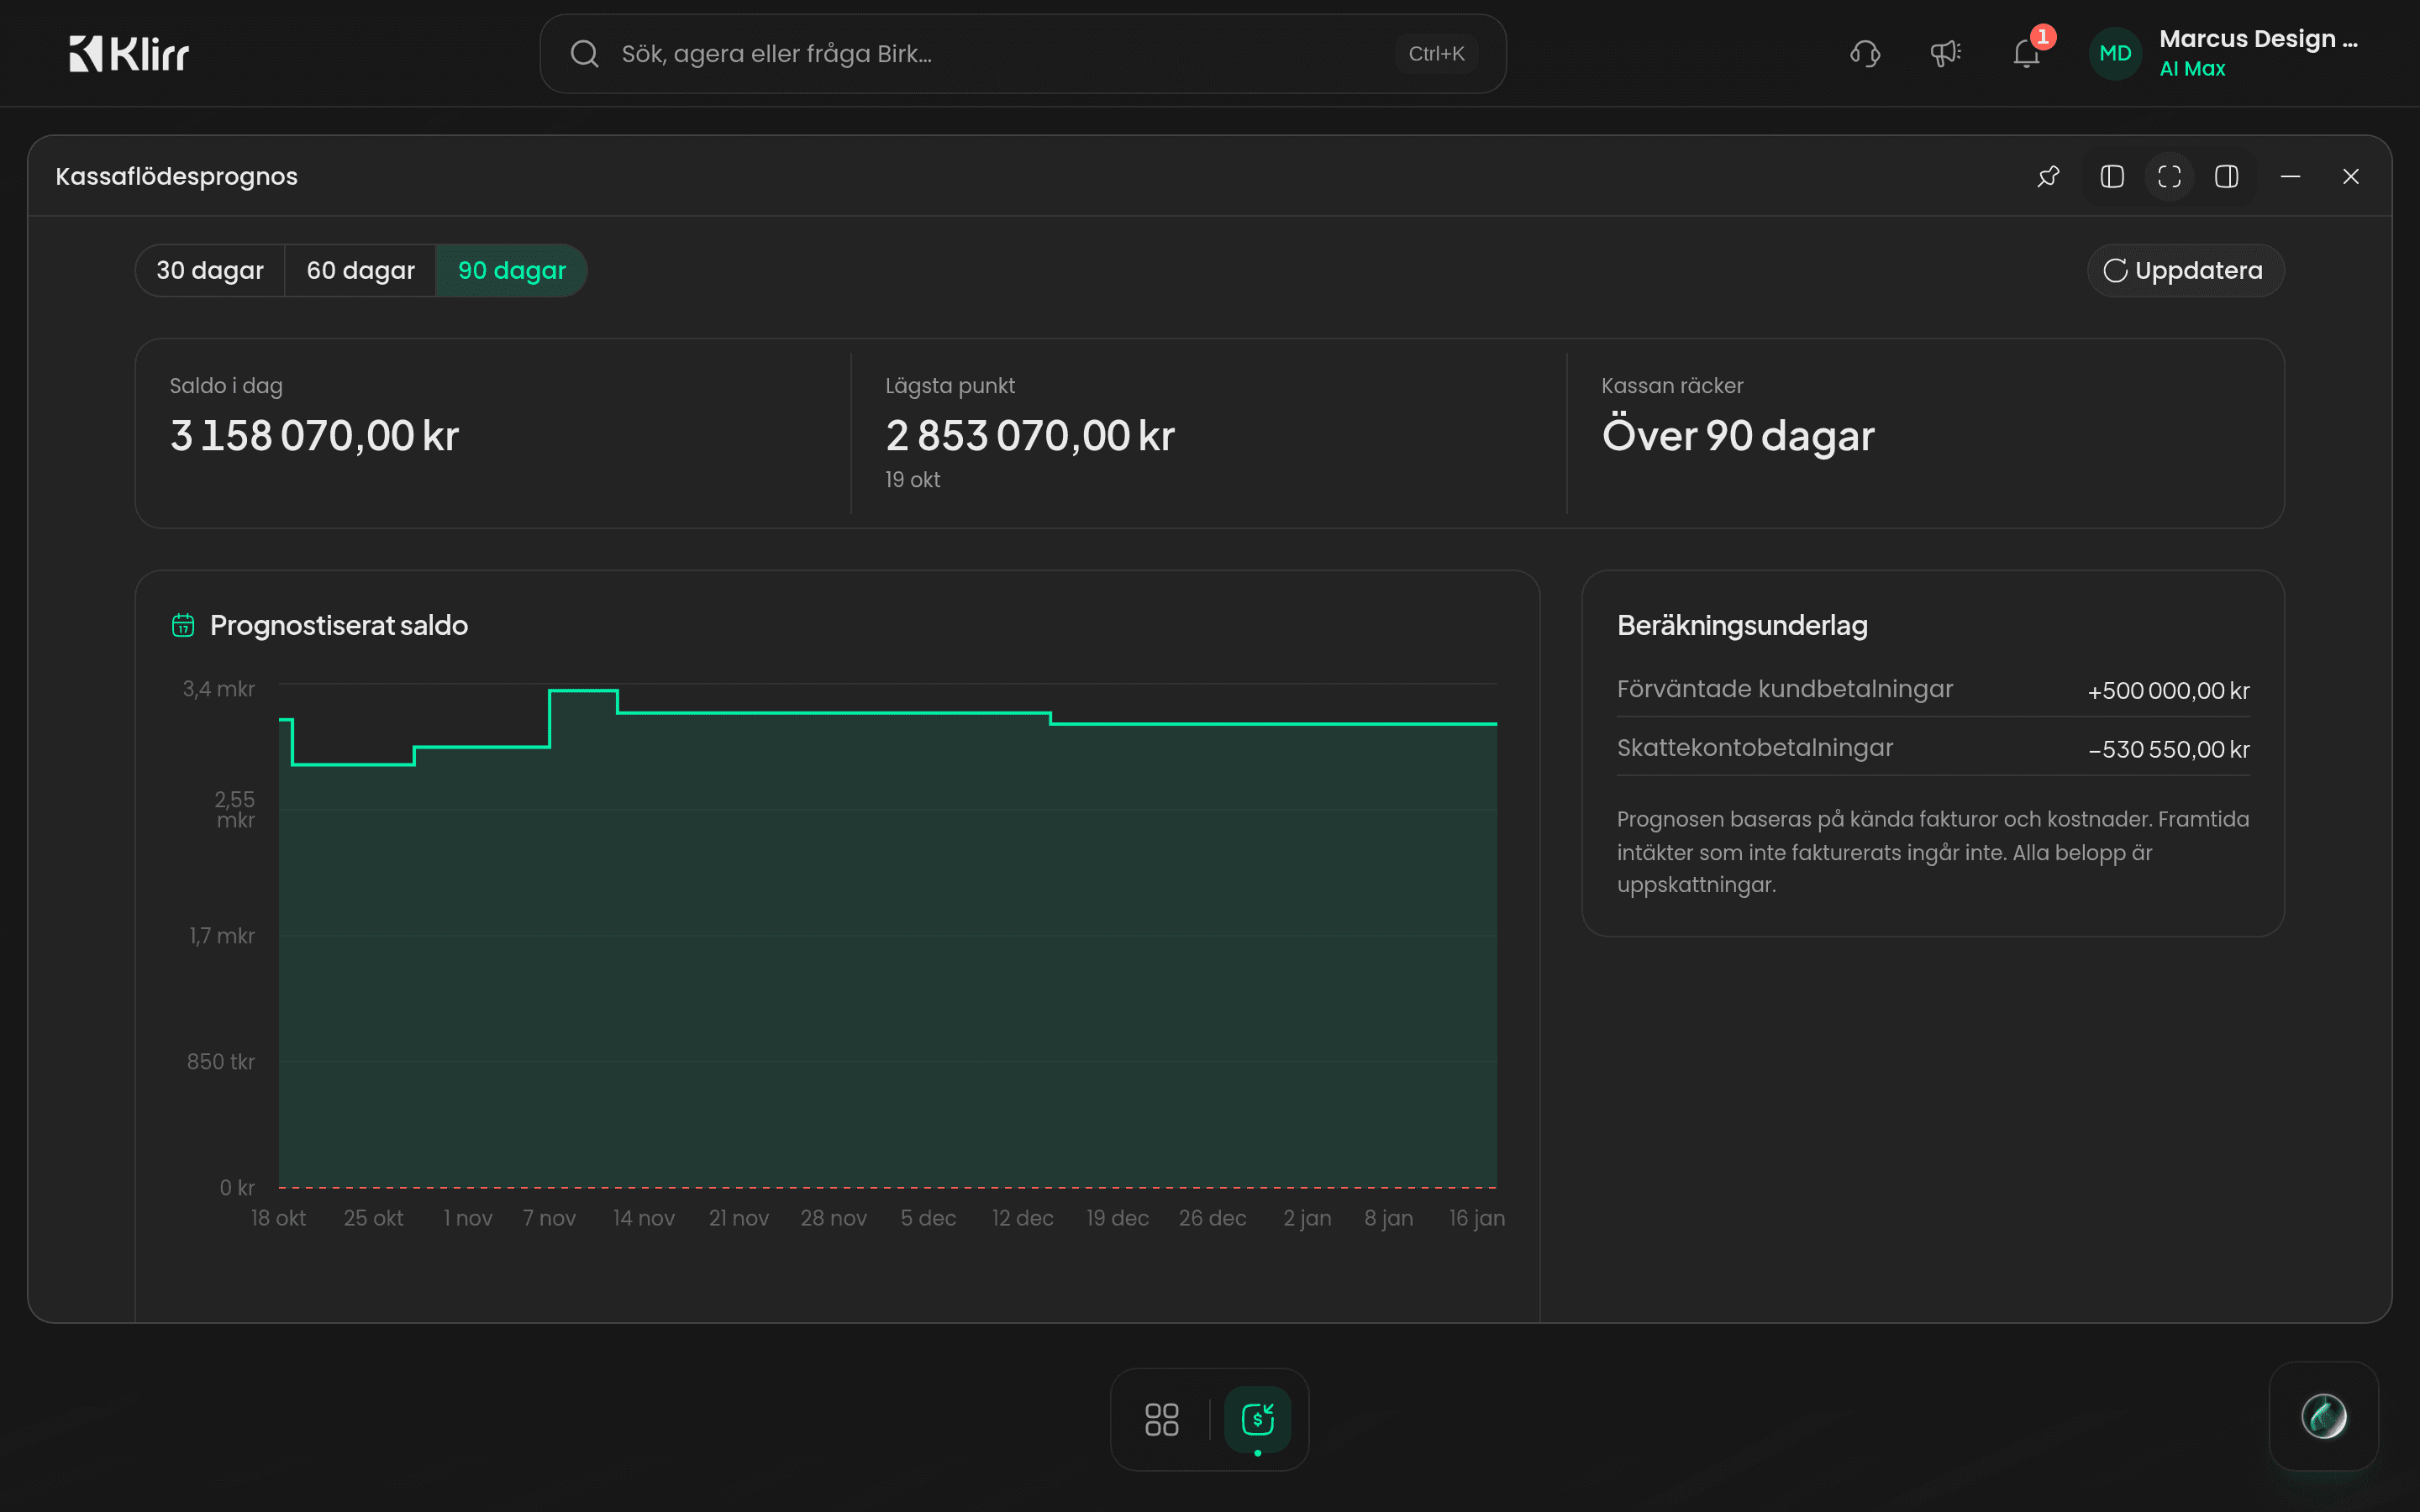2420x1512 pixels.
Task: Click the Uppdatera button
Action: (2185, 271)
